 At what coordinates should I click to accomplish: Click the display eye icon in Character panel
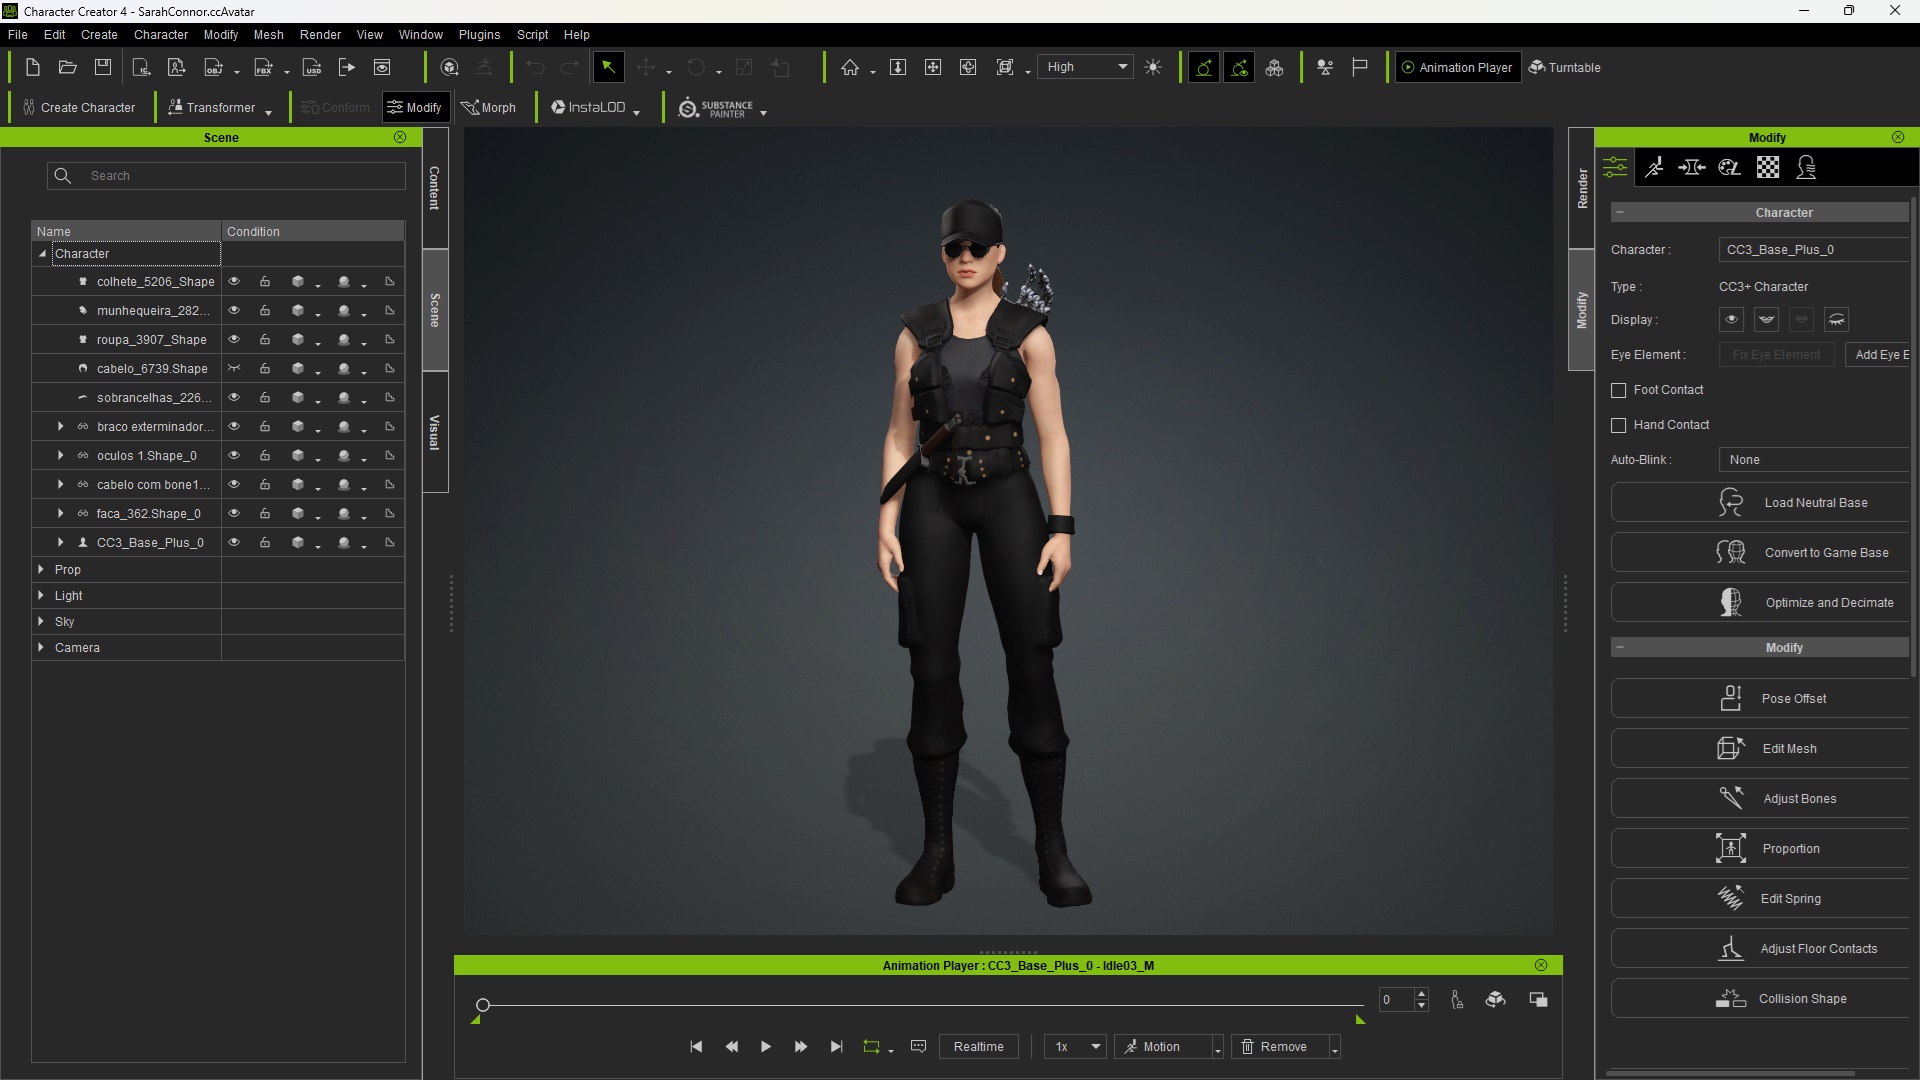click(1732, 320)
